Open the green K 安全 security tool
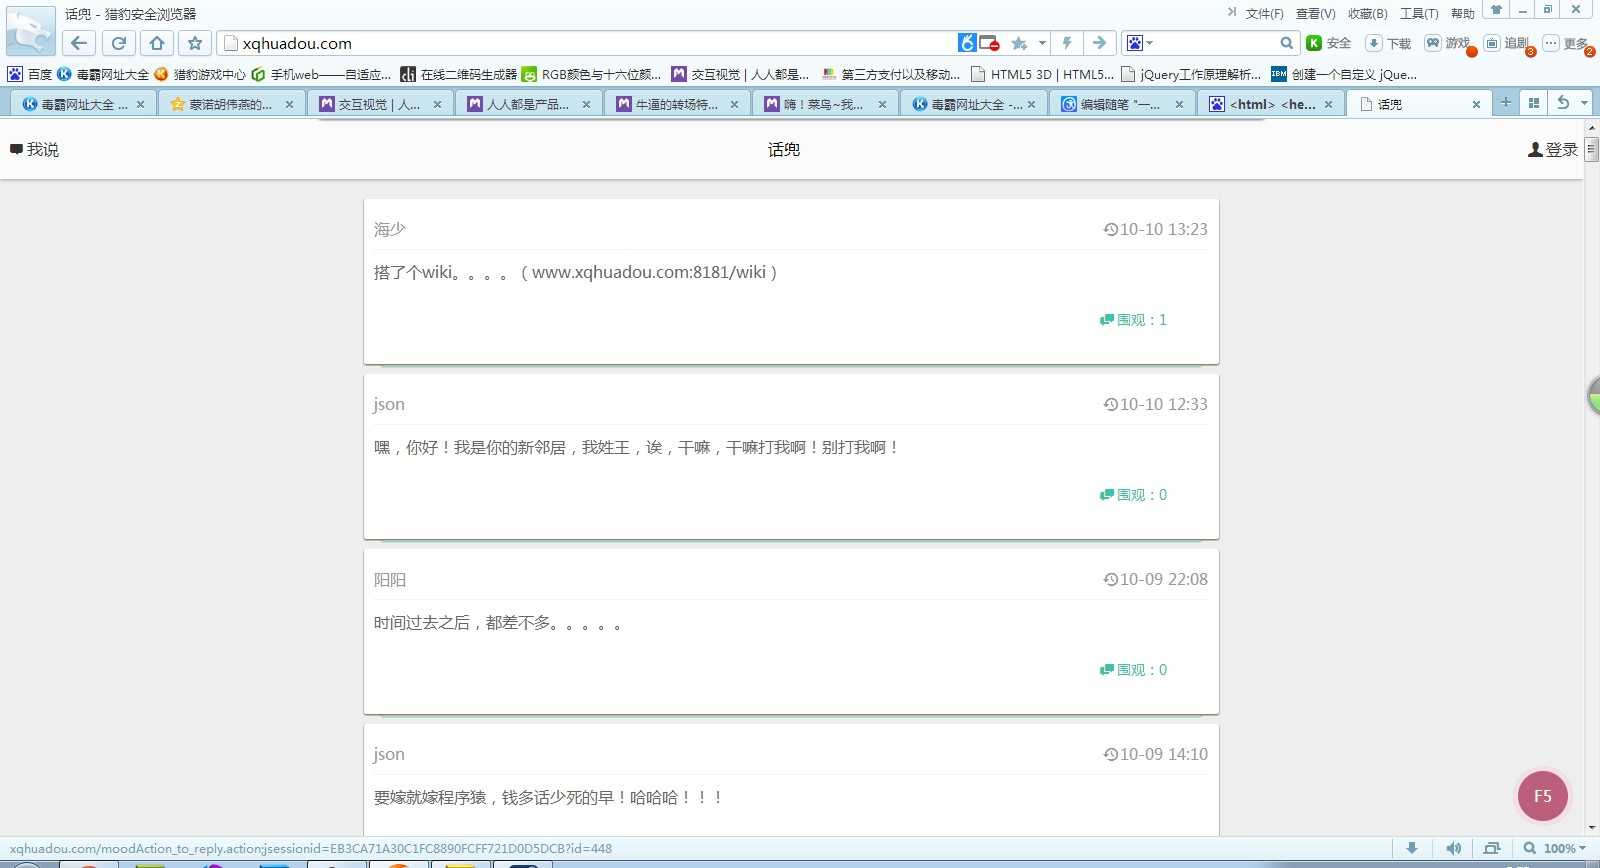The height and width of the screenshot is (868, 1600). [x=1329, y=43]
